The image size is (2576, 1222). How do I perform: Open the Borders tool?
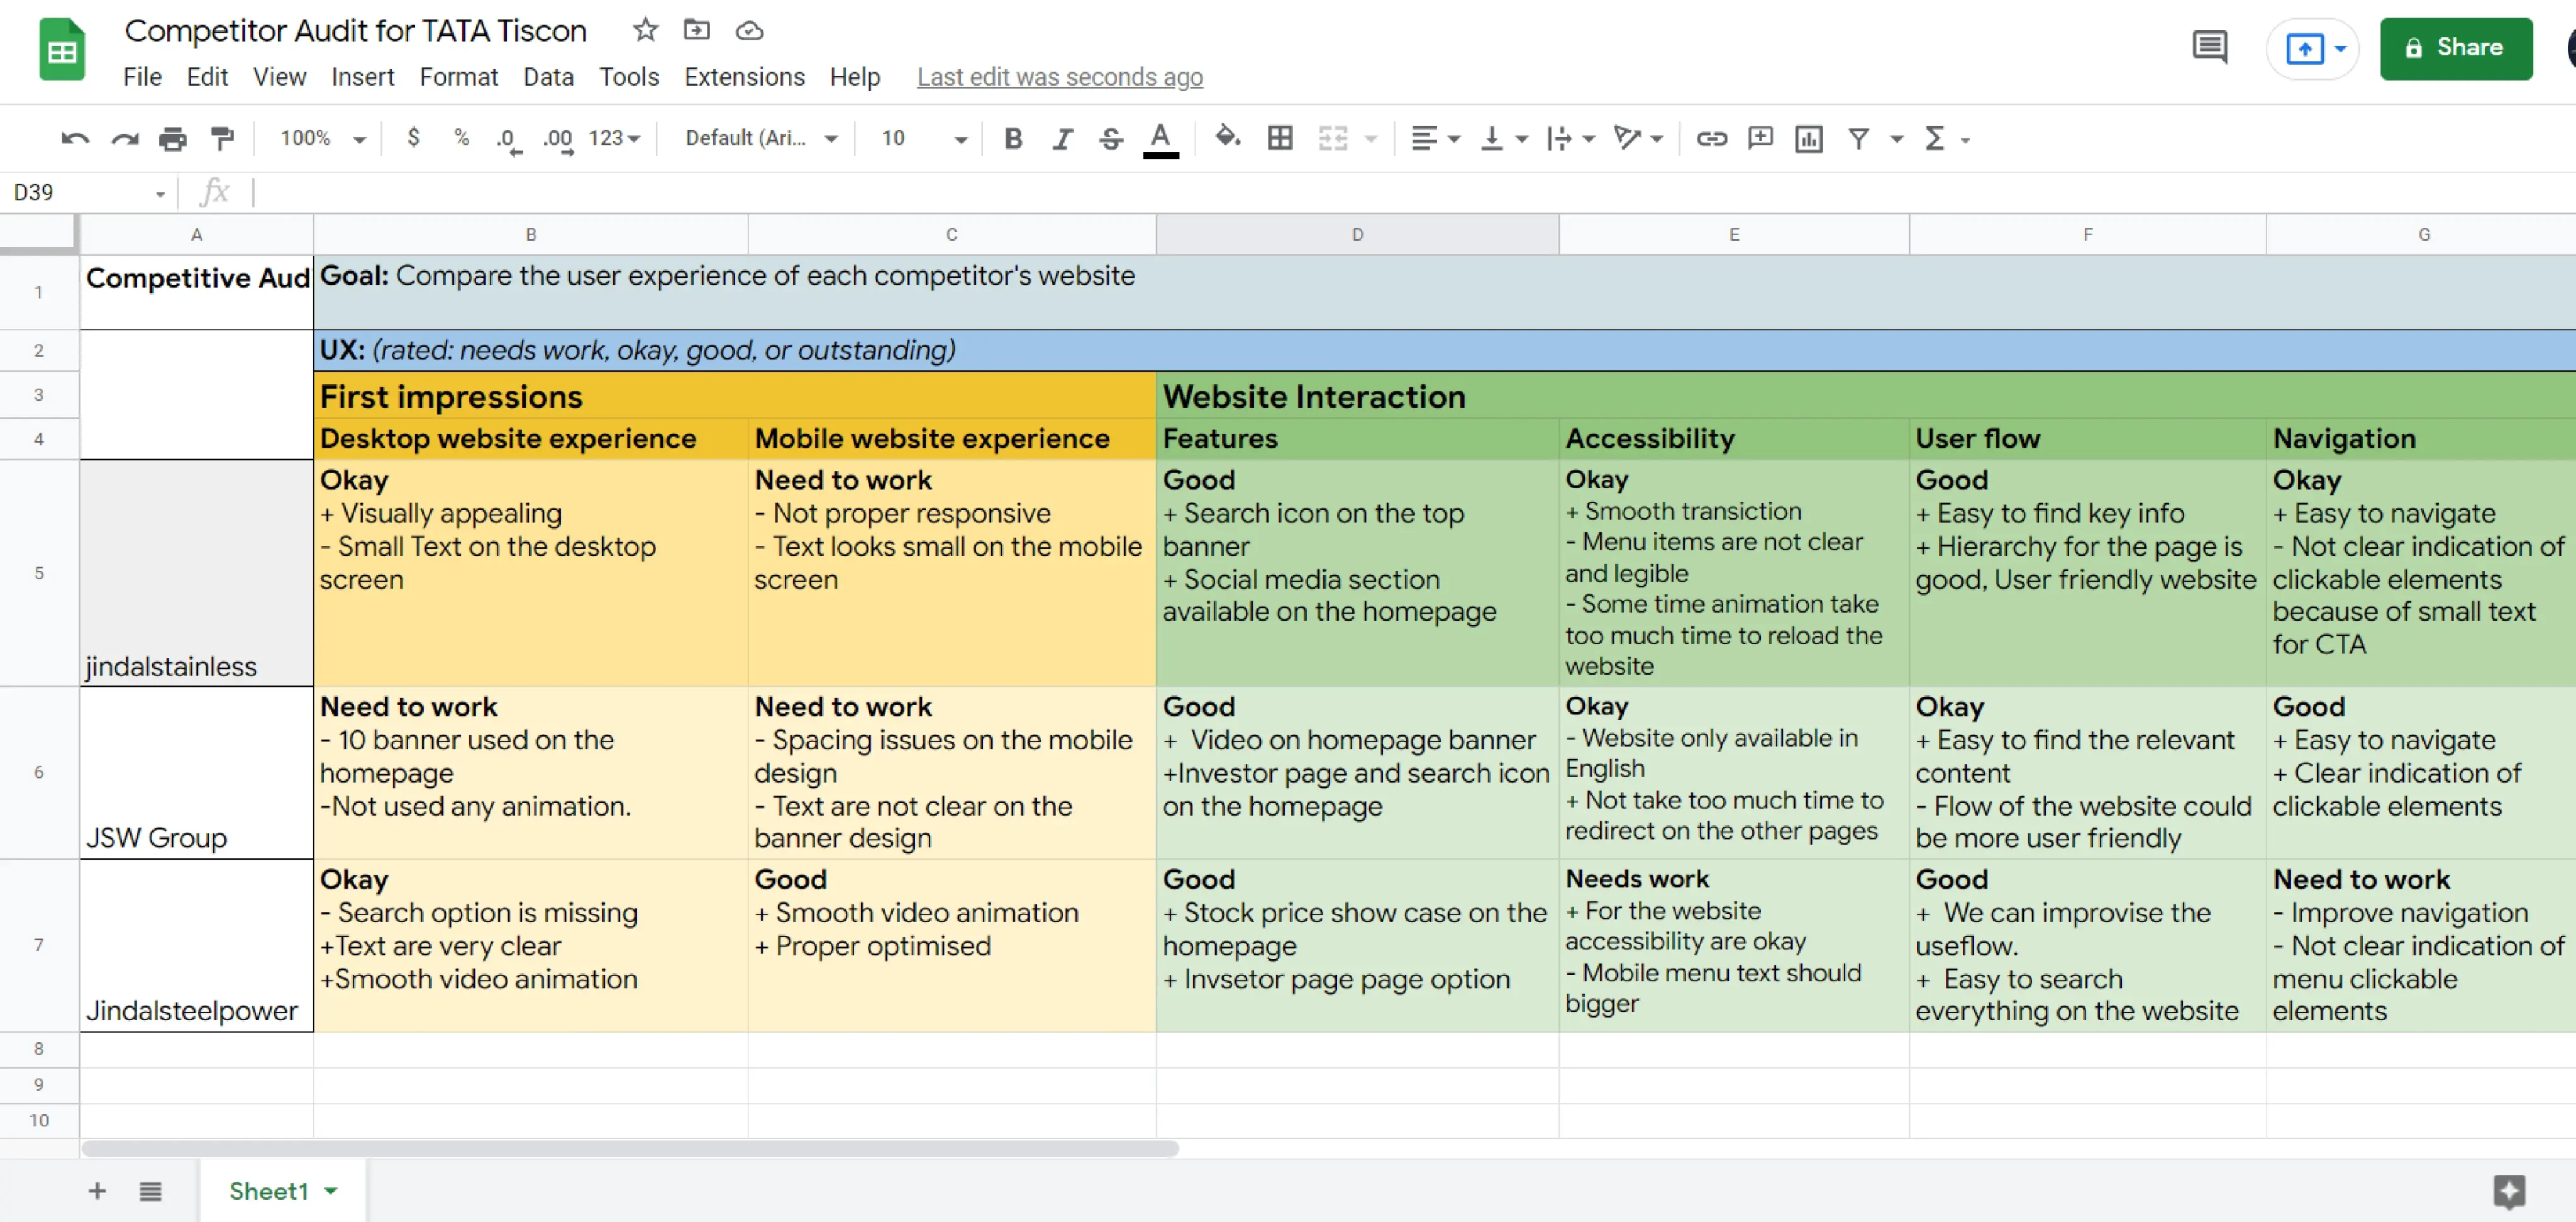click(1280, 138)
